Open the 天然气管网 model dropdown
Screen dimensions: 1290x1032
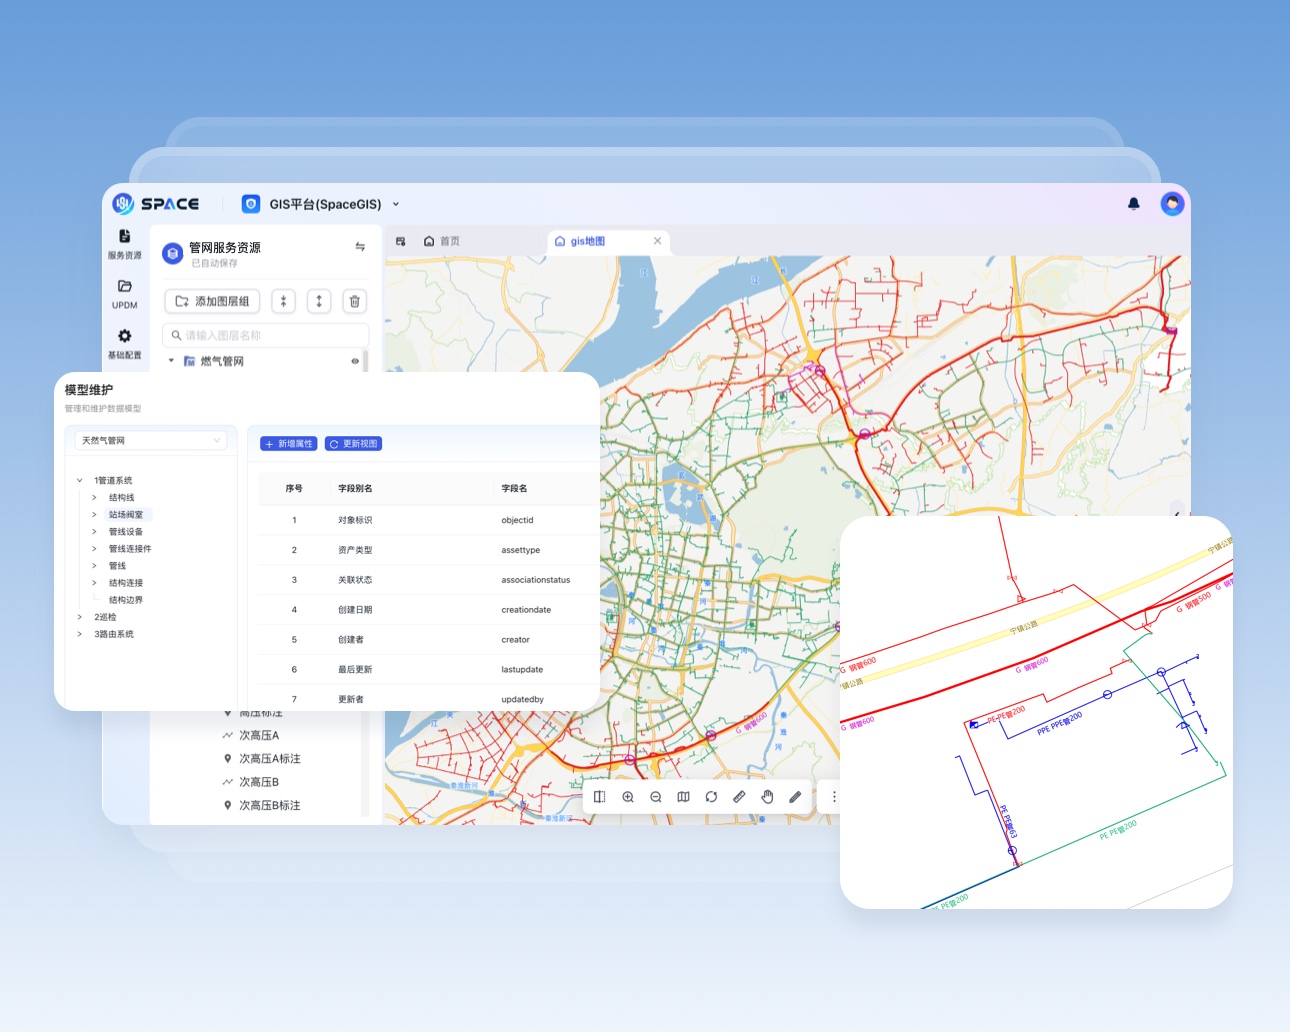[x=151, y=440]
